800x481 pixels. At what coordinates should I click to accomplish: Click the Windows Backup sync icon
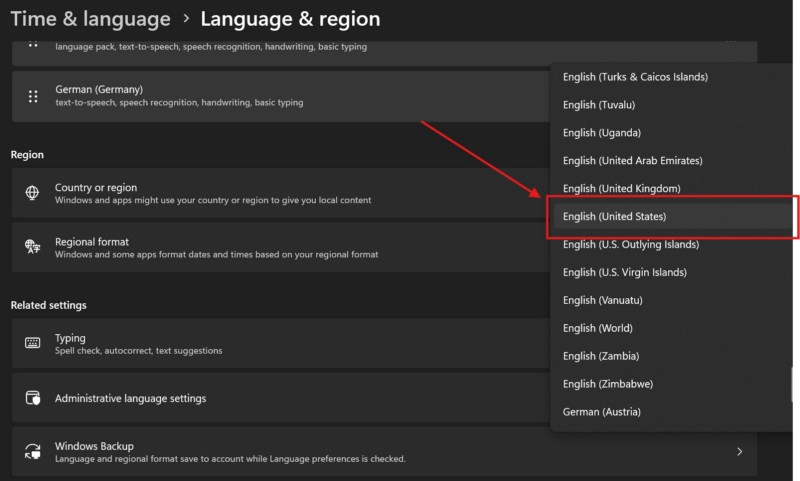pyautogui.click(x=33, y=452)
